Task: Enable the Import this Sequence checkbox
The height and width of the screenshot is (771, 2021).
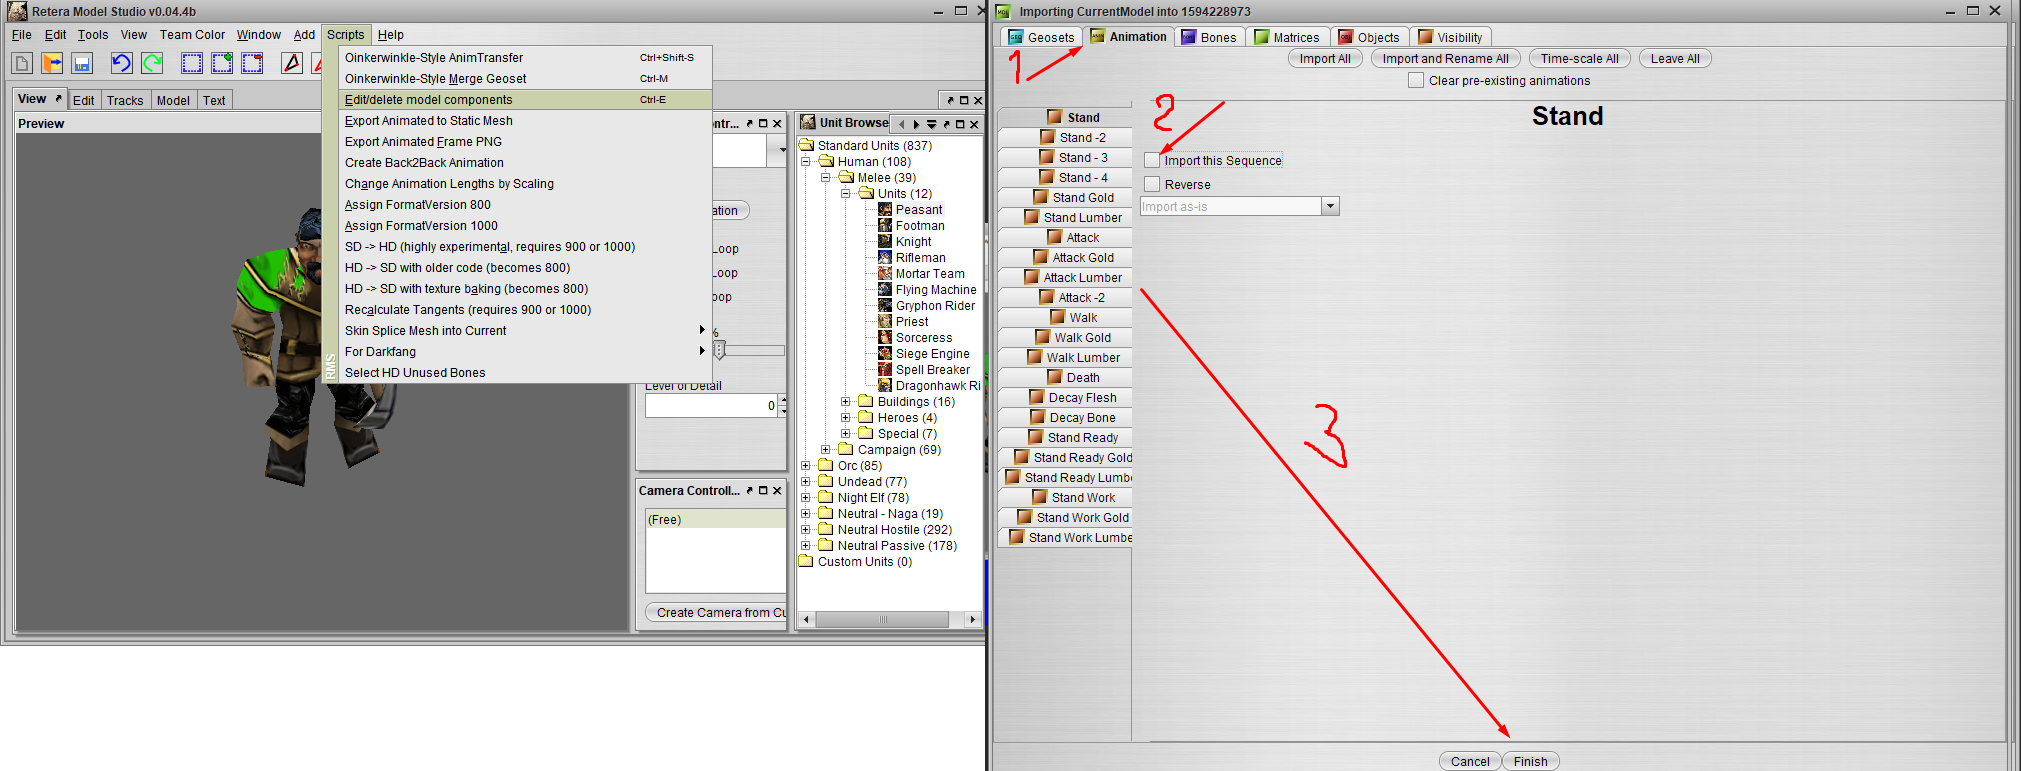Action: tap(1152, 160)
